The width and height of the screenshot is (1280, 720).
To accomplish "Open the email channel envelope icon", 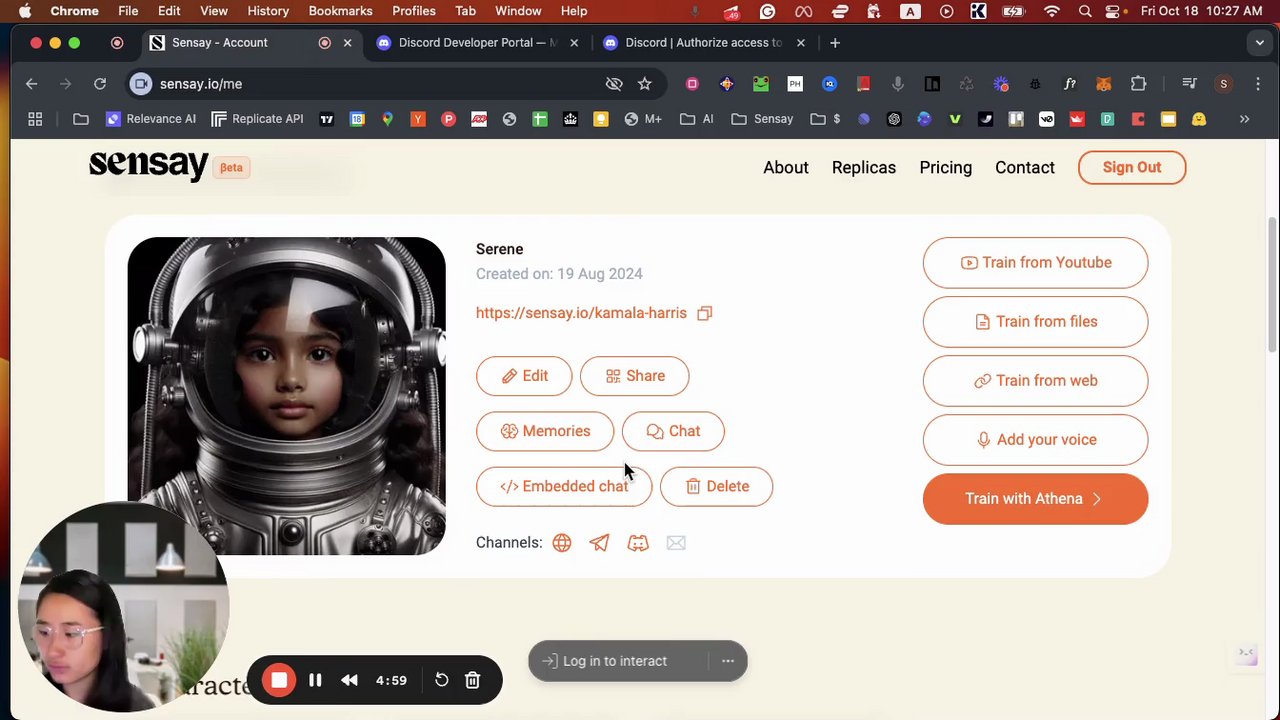I will coord(676,543).
